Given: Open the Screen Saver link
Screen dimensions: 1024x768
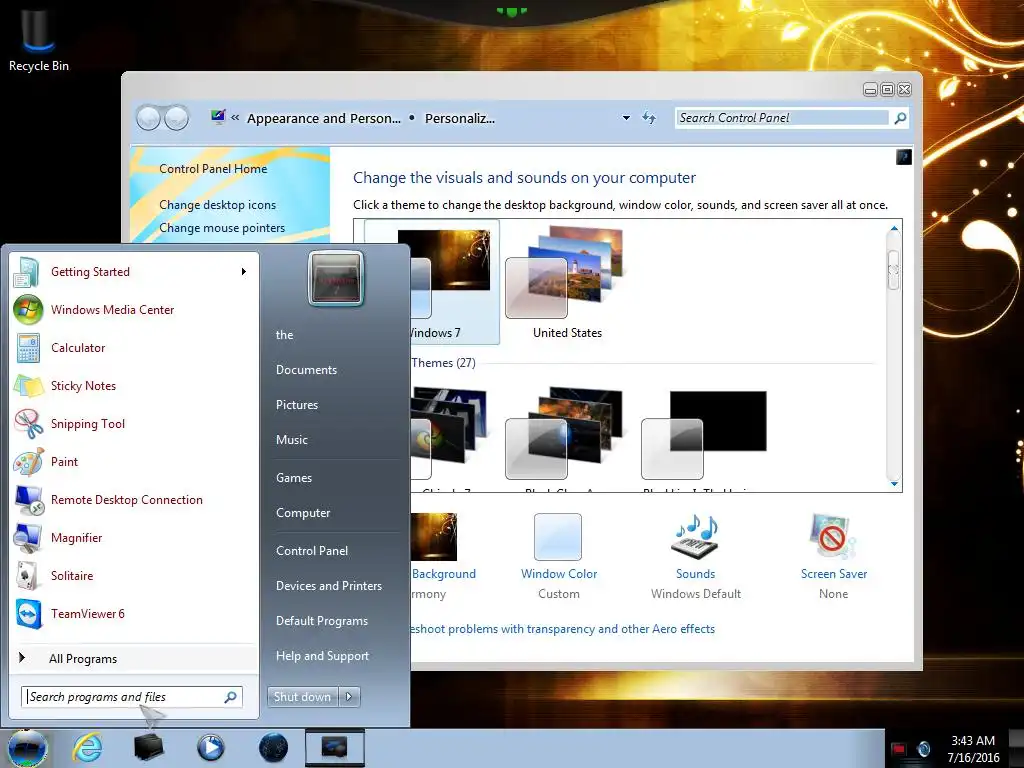Looking at the screenshot, I should click(x=834, y=574).
